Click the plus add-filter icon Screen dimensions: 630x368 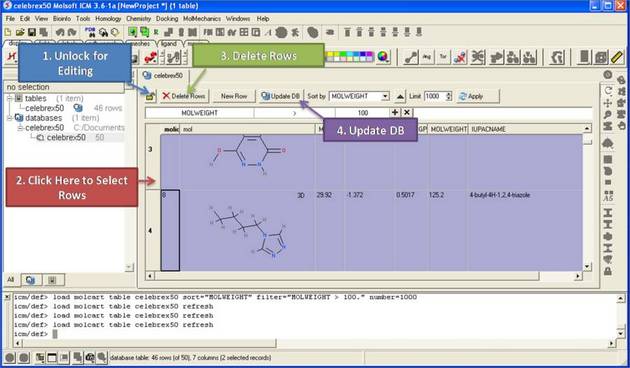[x=395, y=112]
